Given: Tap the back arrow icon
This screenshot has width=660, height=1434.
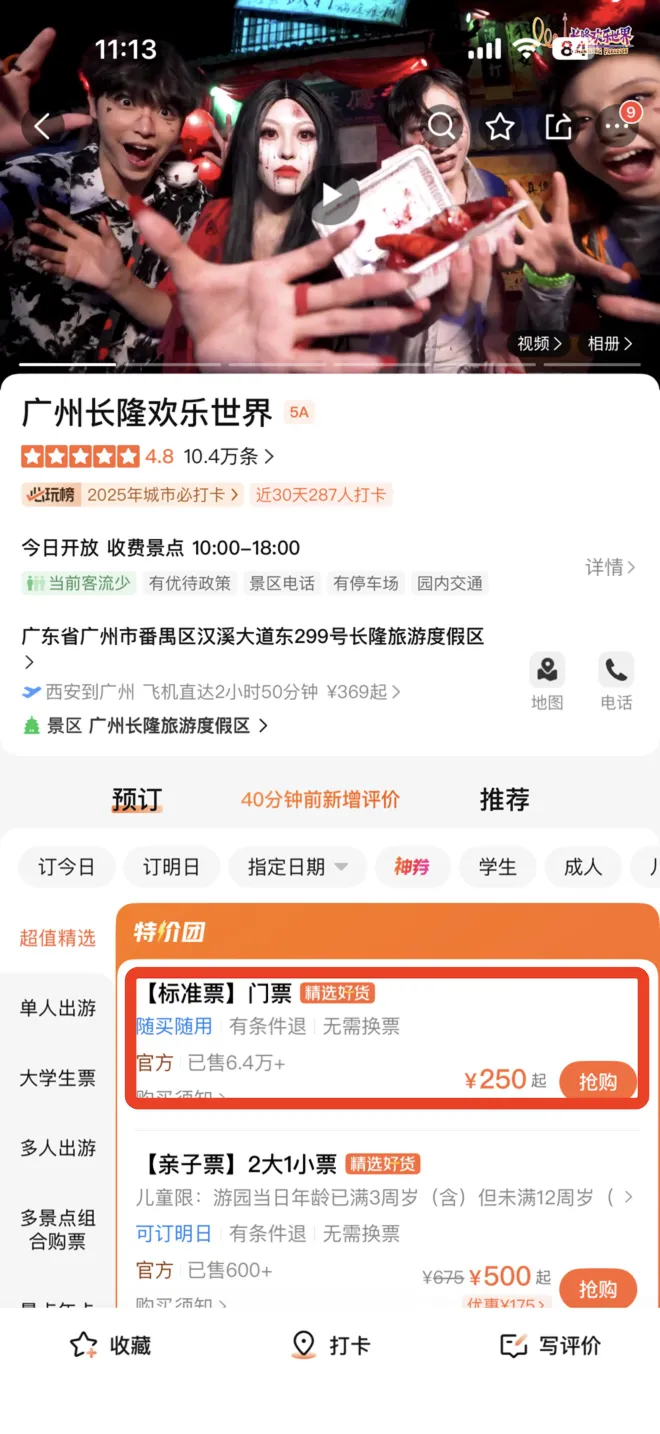Looking at the screenshot, I should [43, 127].
